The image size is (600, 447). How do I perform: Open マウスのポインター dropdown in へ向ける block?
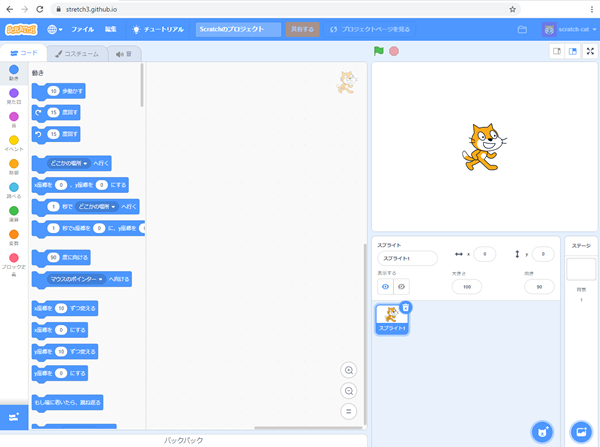coord(76,279)
